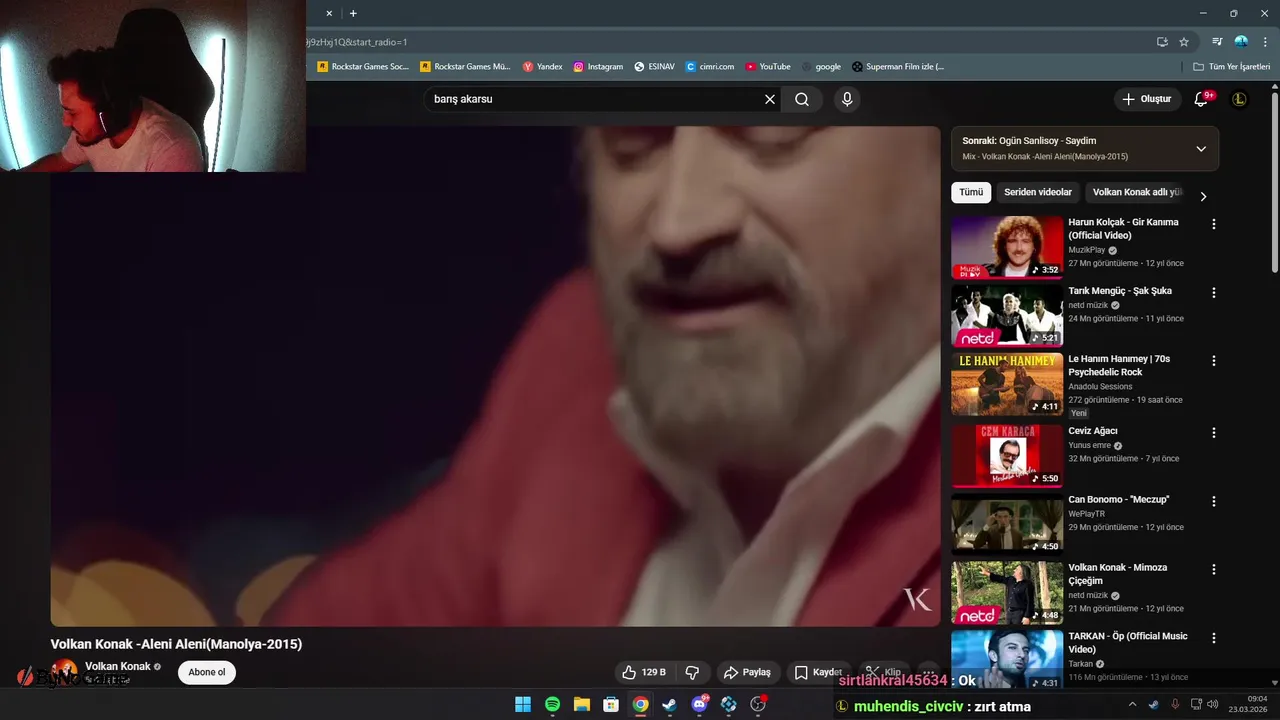Select the Seriden videolar filter chip
This screenshot has height=720, width=1280.
pos(1038,192)
